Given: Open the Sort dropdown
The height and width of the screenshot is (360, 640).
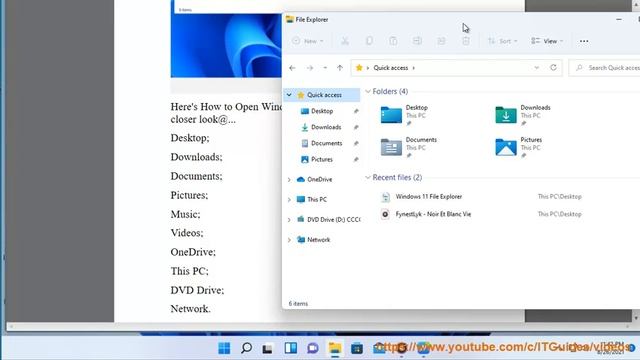Looking at the screenshot, I should pos(502,41).
